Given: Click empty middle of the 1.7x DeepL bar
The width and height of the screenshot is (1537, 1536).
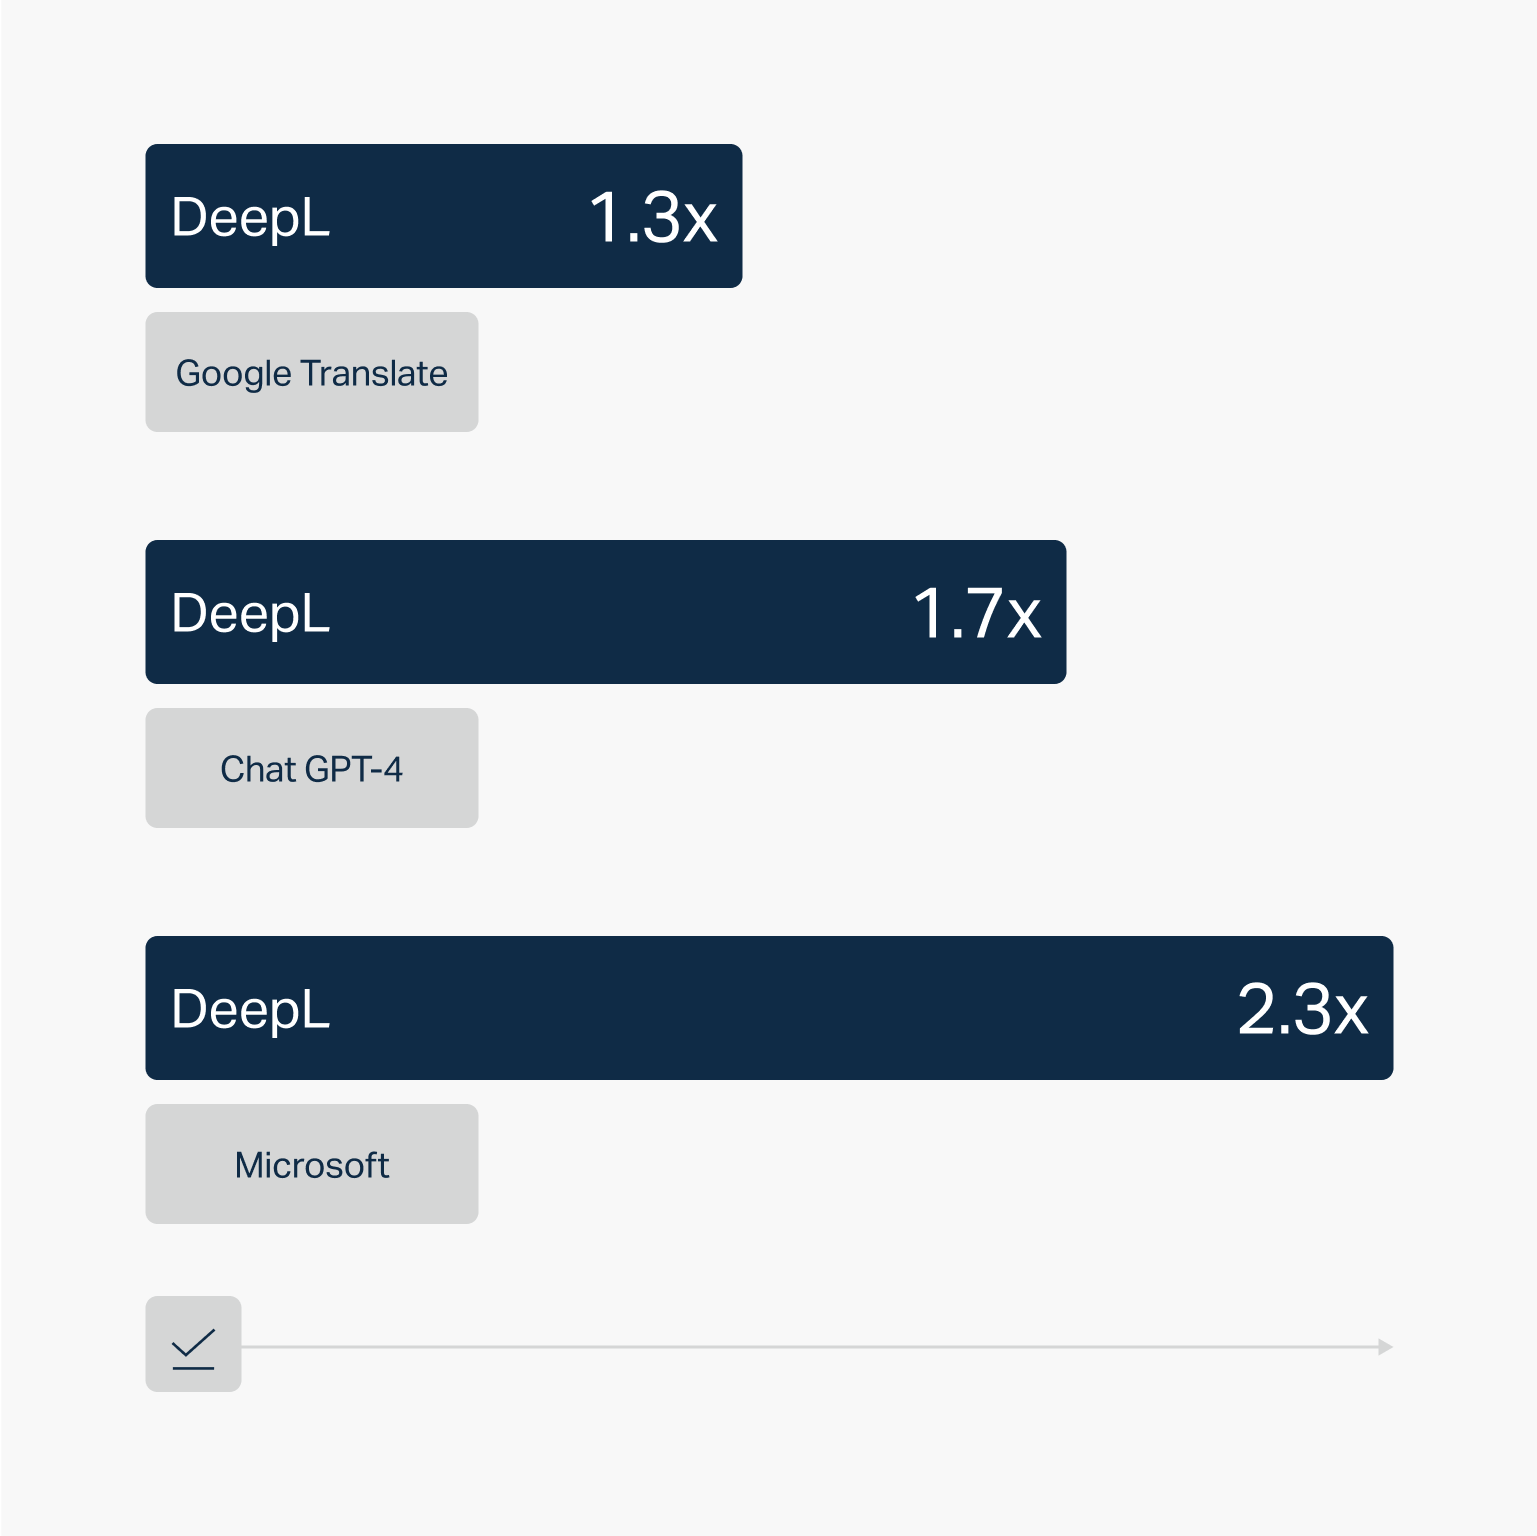Looking at the screenshot, I should (x=620, y=613).
